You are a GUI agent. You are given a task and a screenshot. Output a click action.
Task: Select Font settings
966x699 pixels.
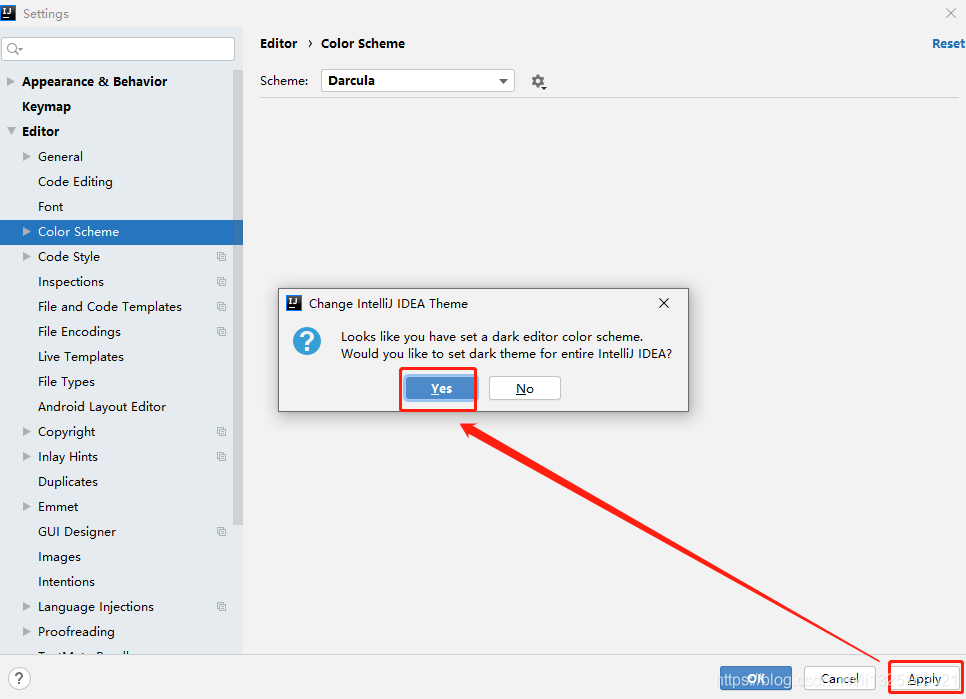pos(51,207)
